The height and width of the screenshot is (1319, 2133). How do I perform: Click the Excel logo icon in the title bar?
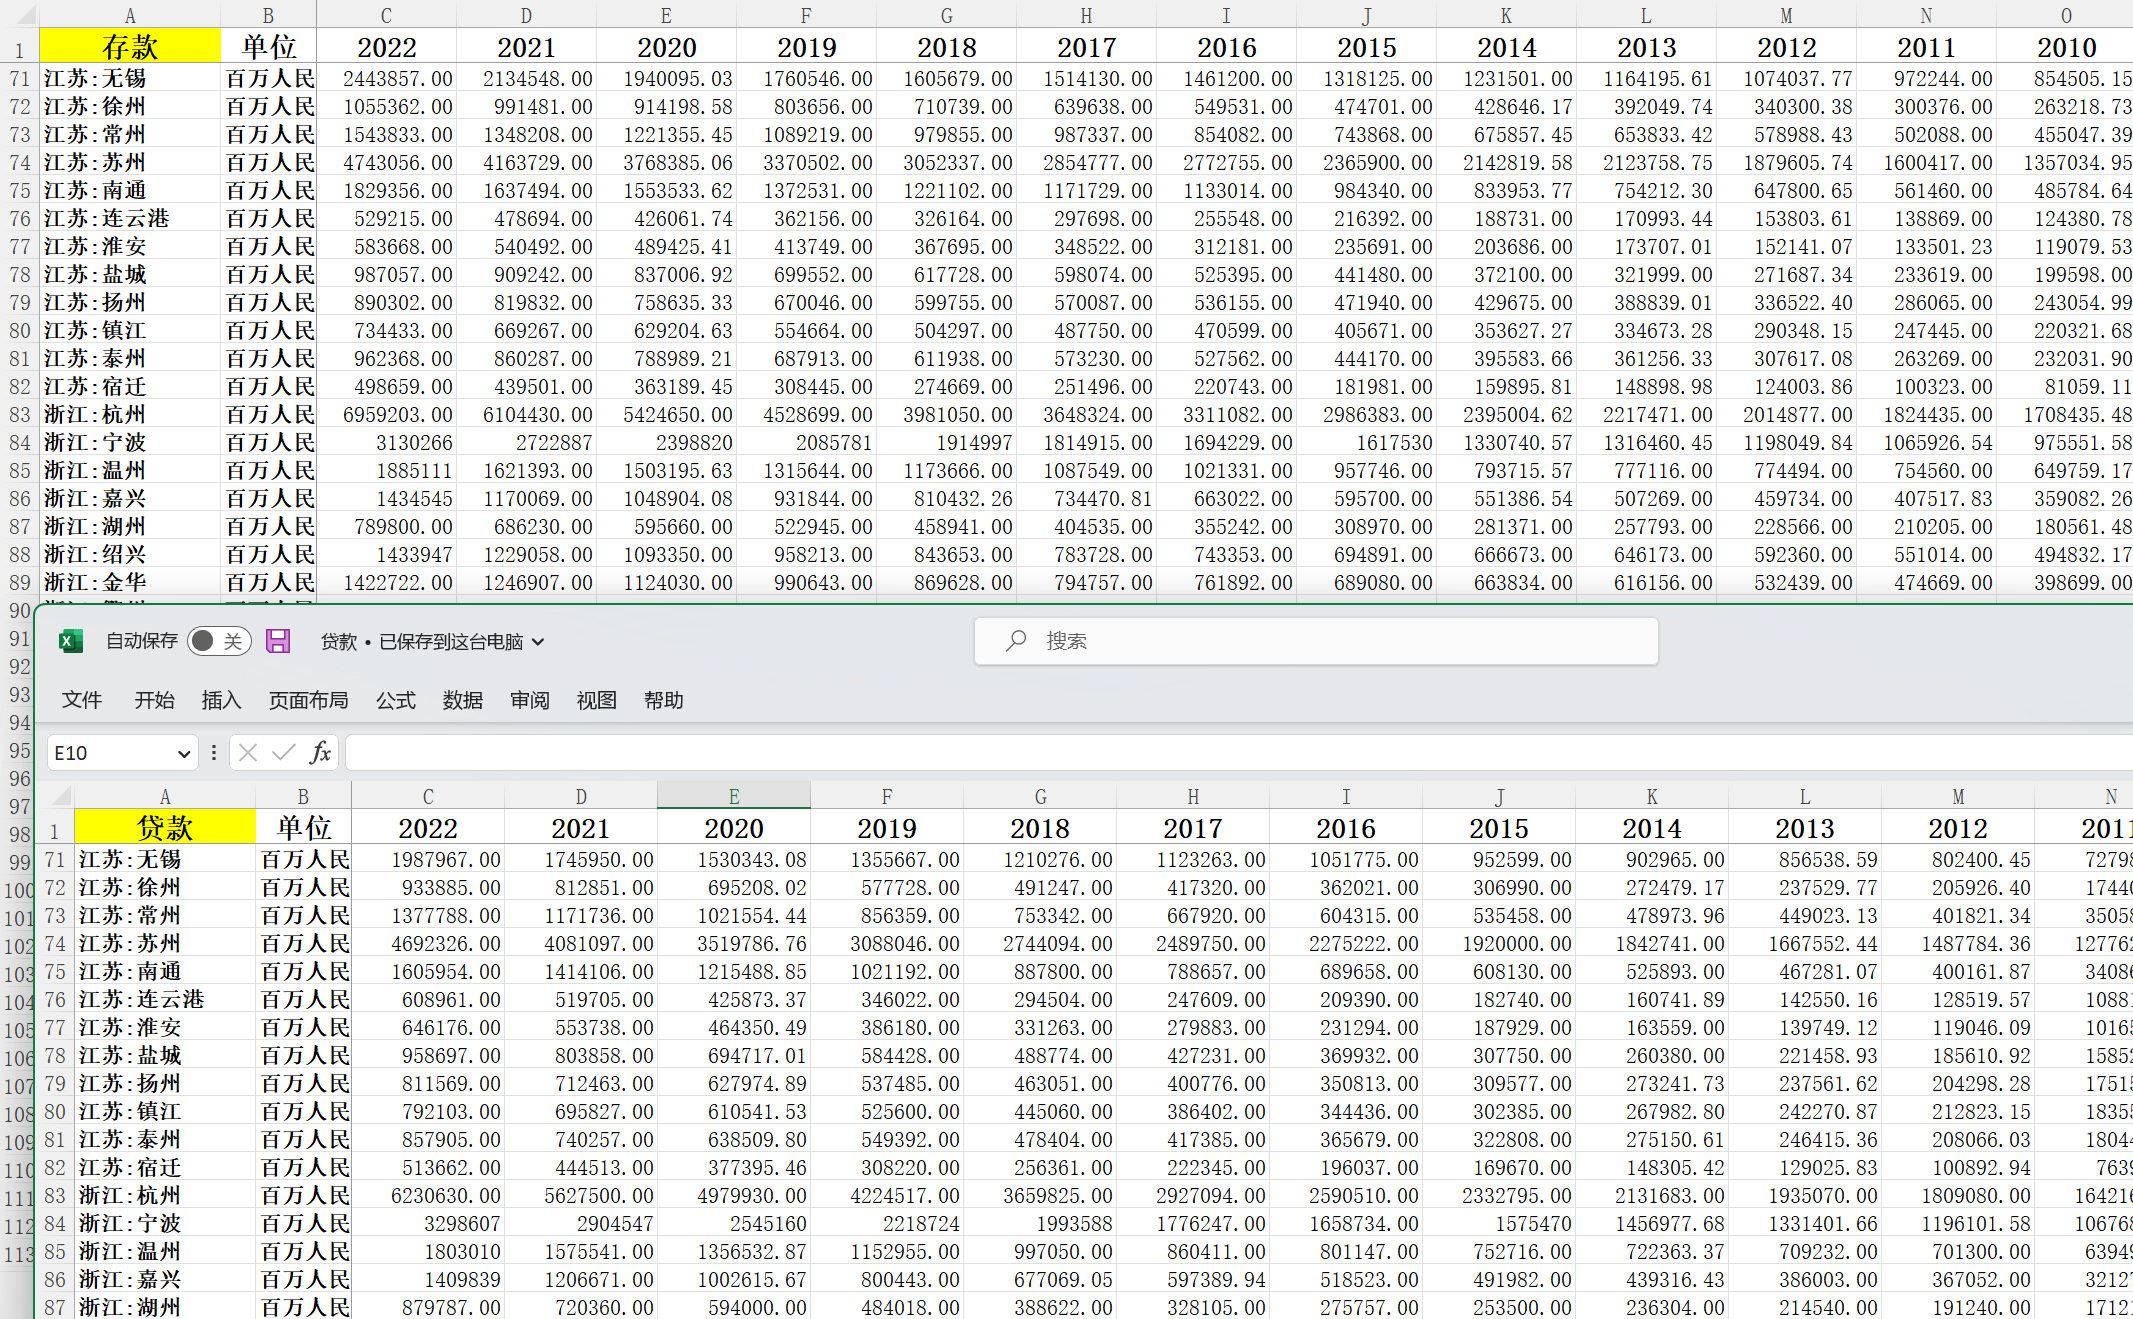71,642
